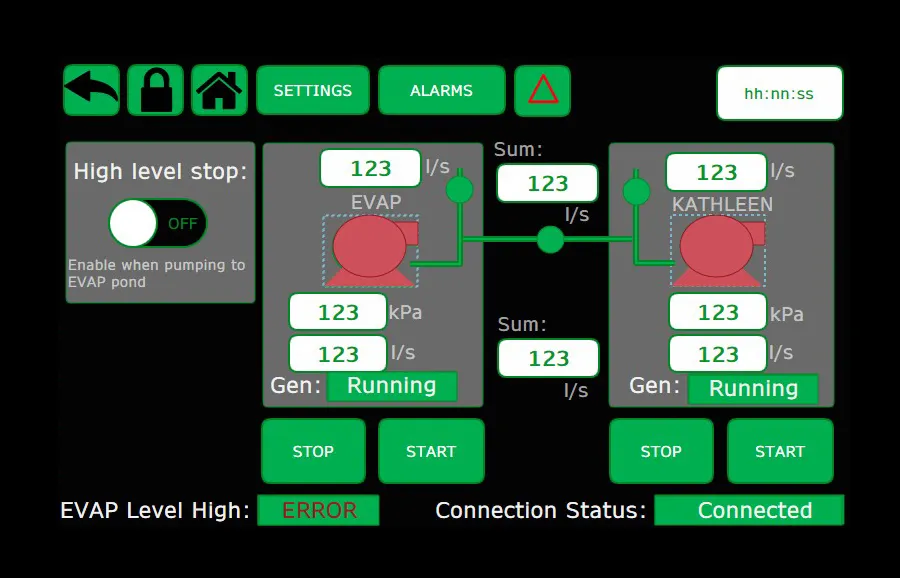Toggle the High level stop switch
The height and width of the screenshot is (578, 900).
tap(158, 224)
